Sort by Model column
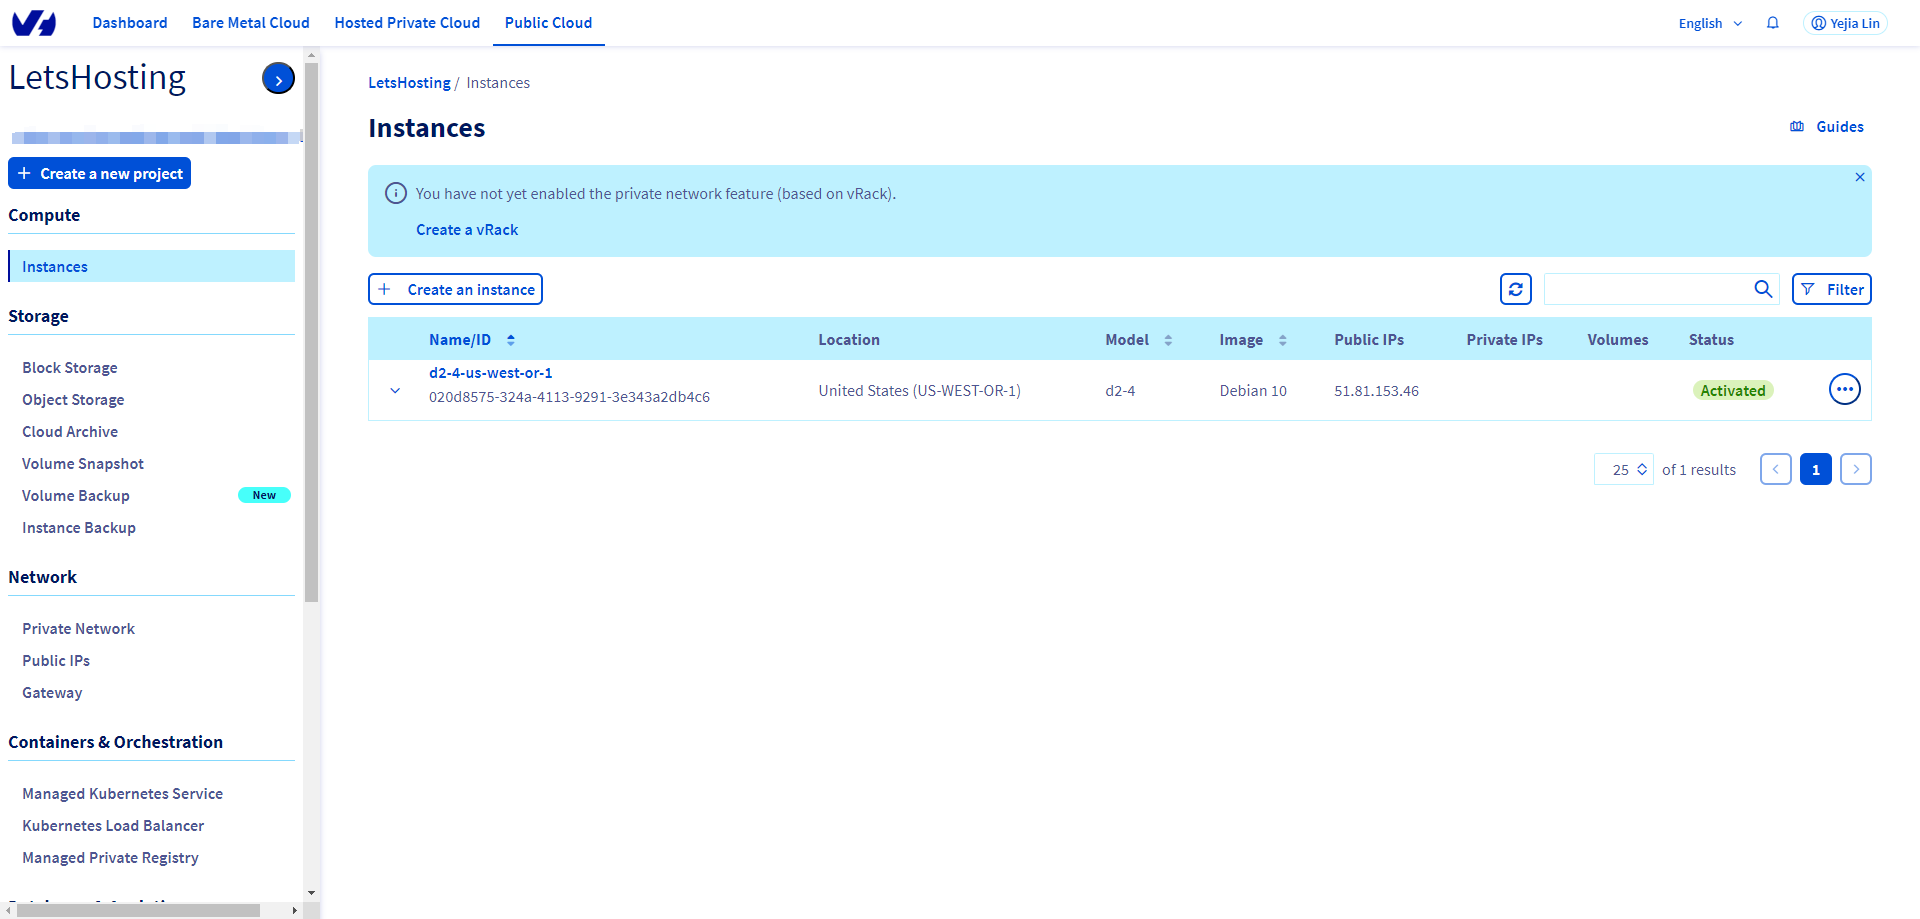This screenshot has width=1920, height=919. click(1139, 340)
